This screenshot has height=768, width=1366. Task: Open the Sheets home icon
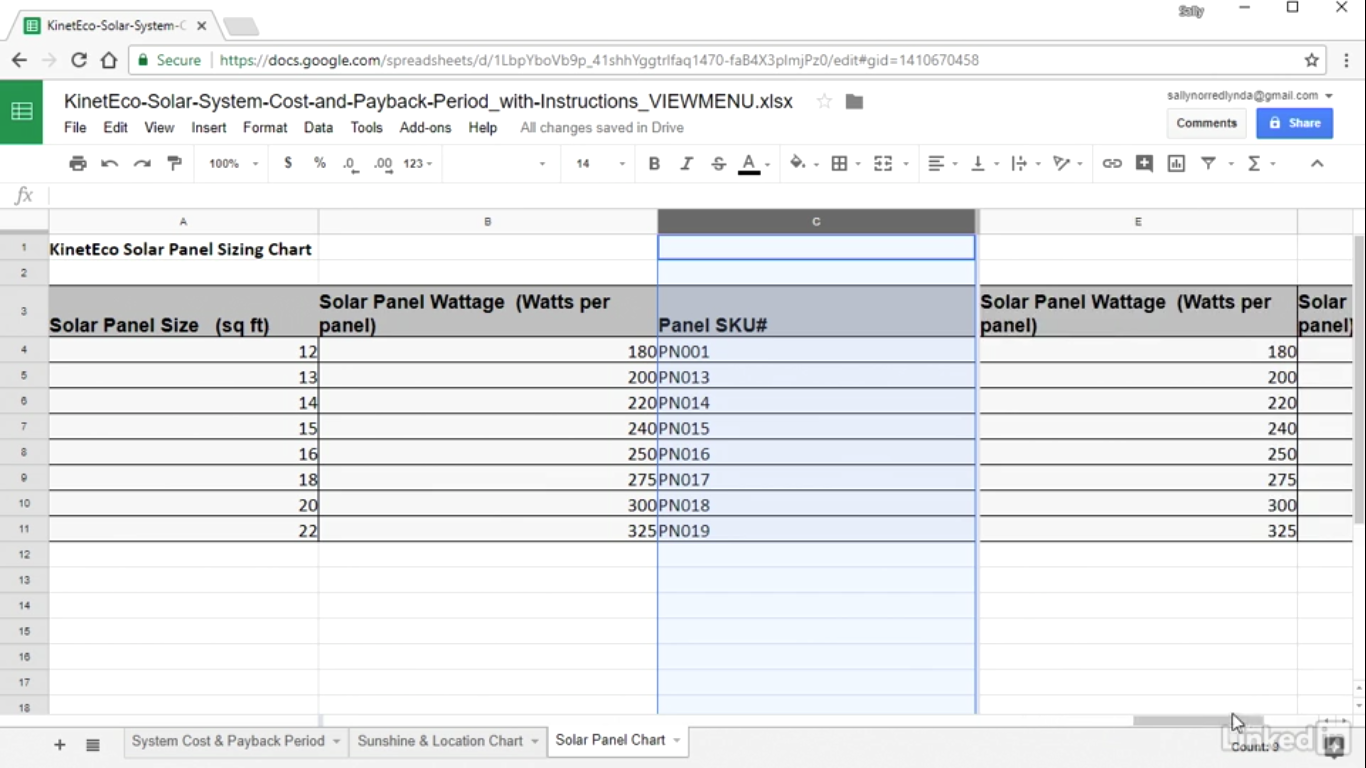point(21,112)
